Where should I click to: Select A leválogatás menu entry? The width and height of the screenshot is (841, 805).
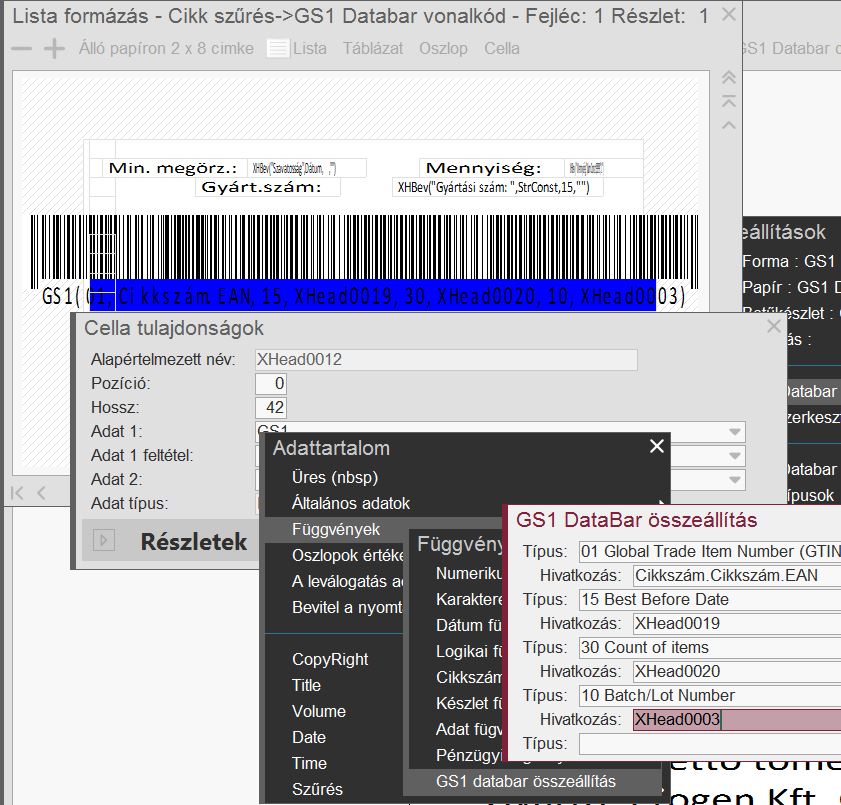(348, 581)
